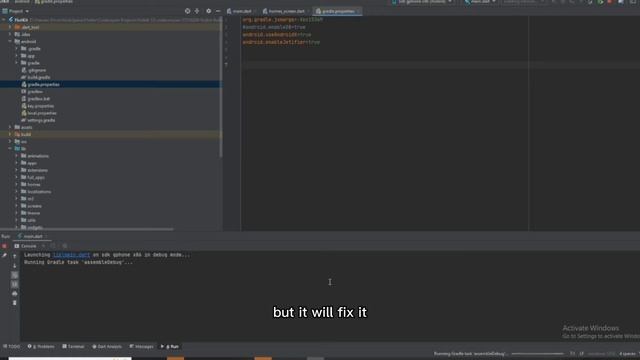Open the TODO tool window
Screen dimensions: 640x360
coord(11,347)
